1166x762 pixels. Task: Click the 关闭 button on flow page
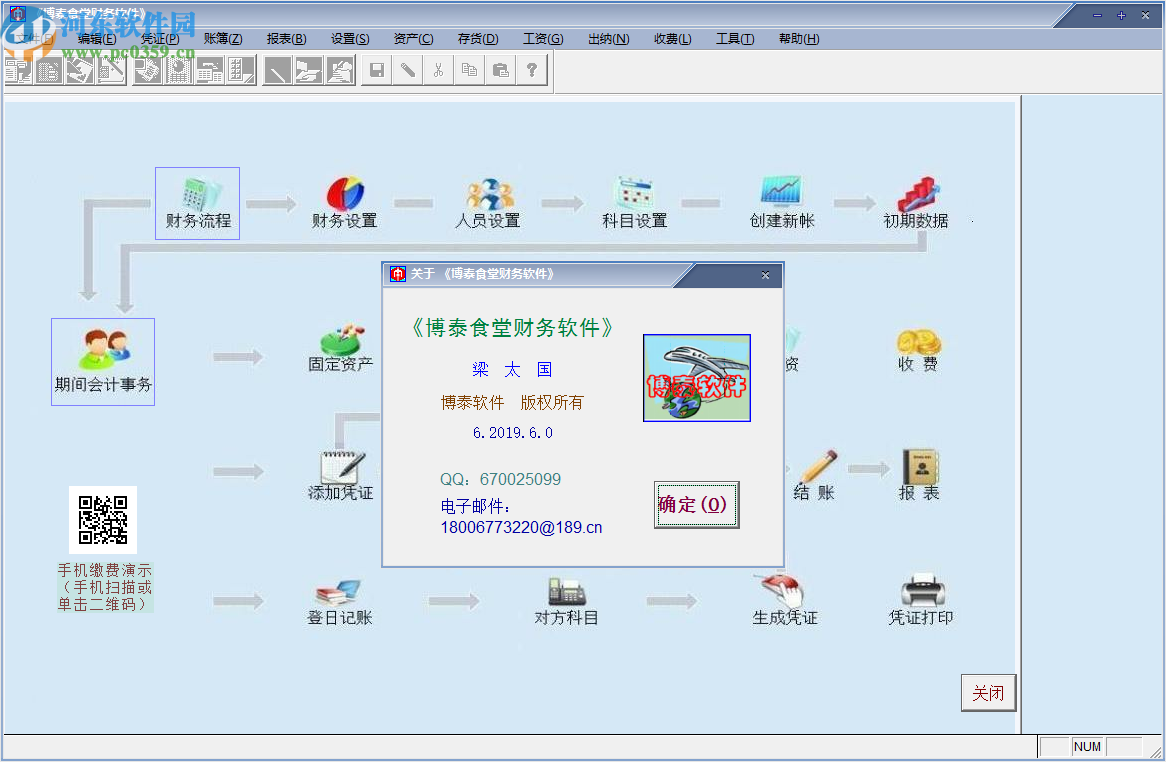pos(988,693)
